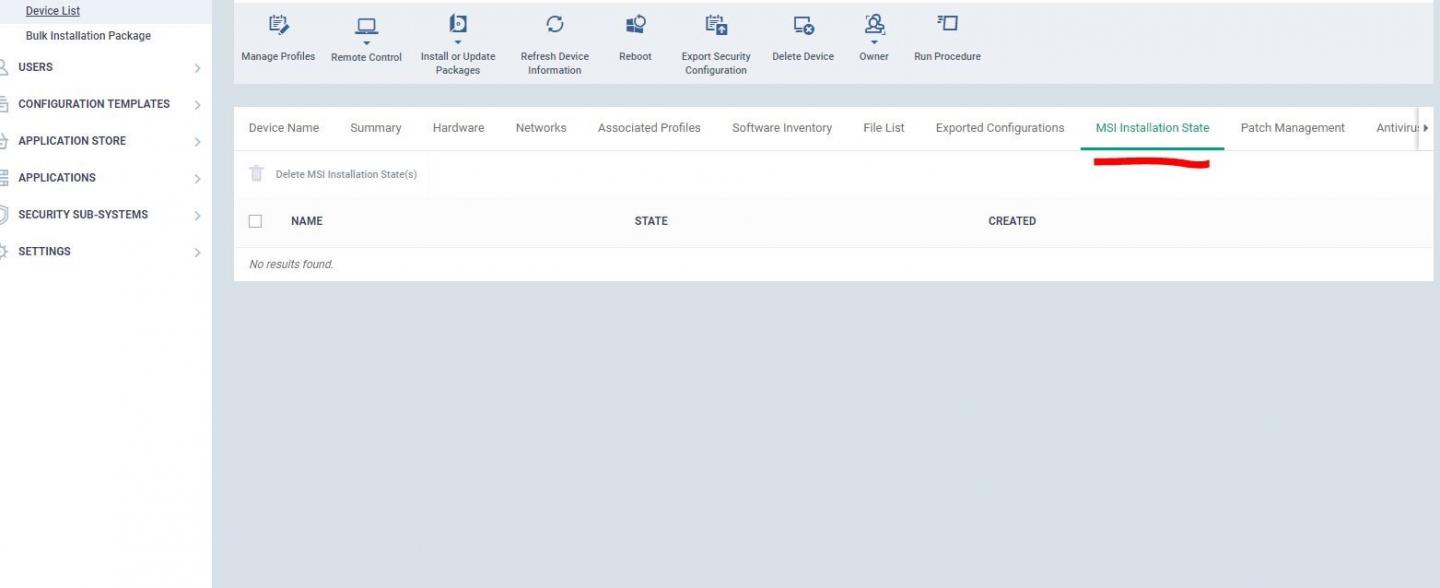Switch to the Device Name tab
This screenshot has width=1440, height=588.
point(284,128)
